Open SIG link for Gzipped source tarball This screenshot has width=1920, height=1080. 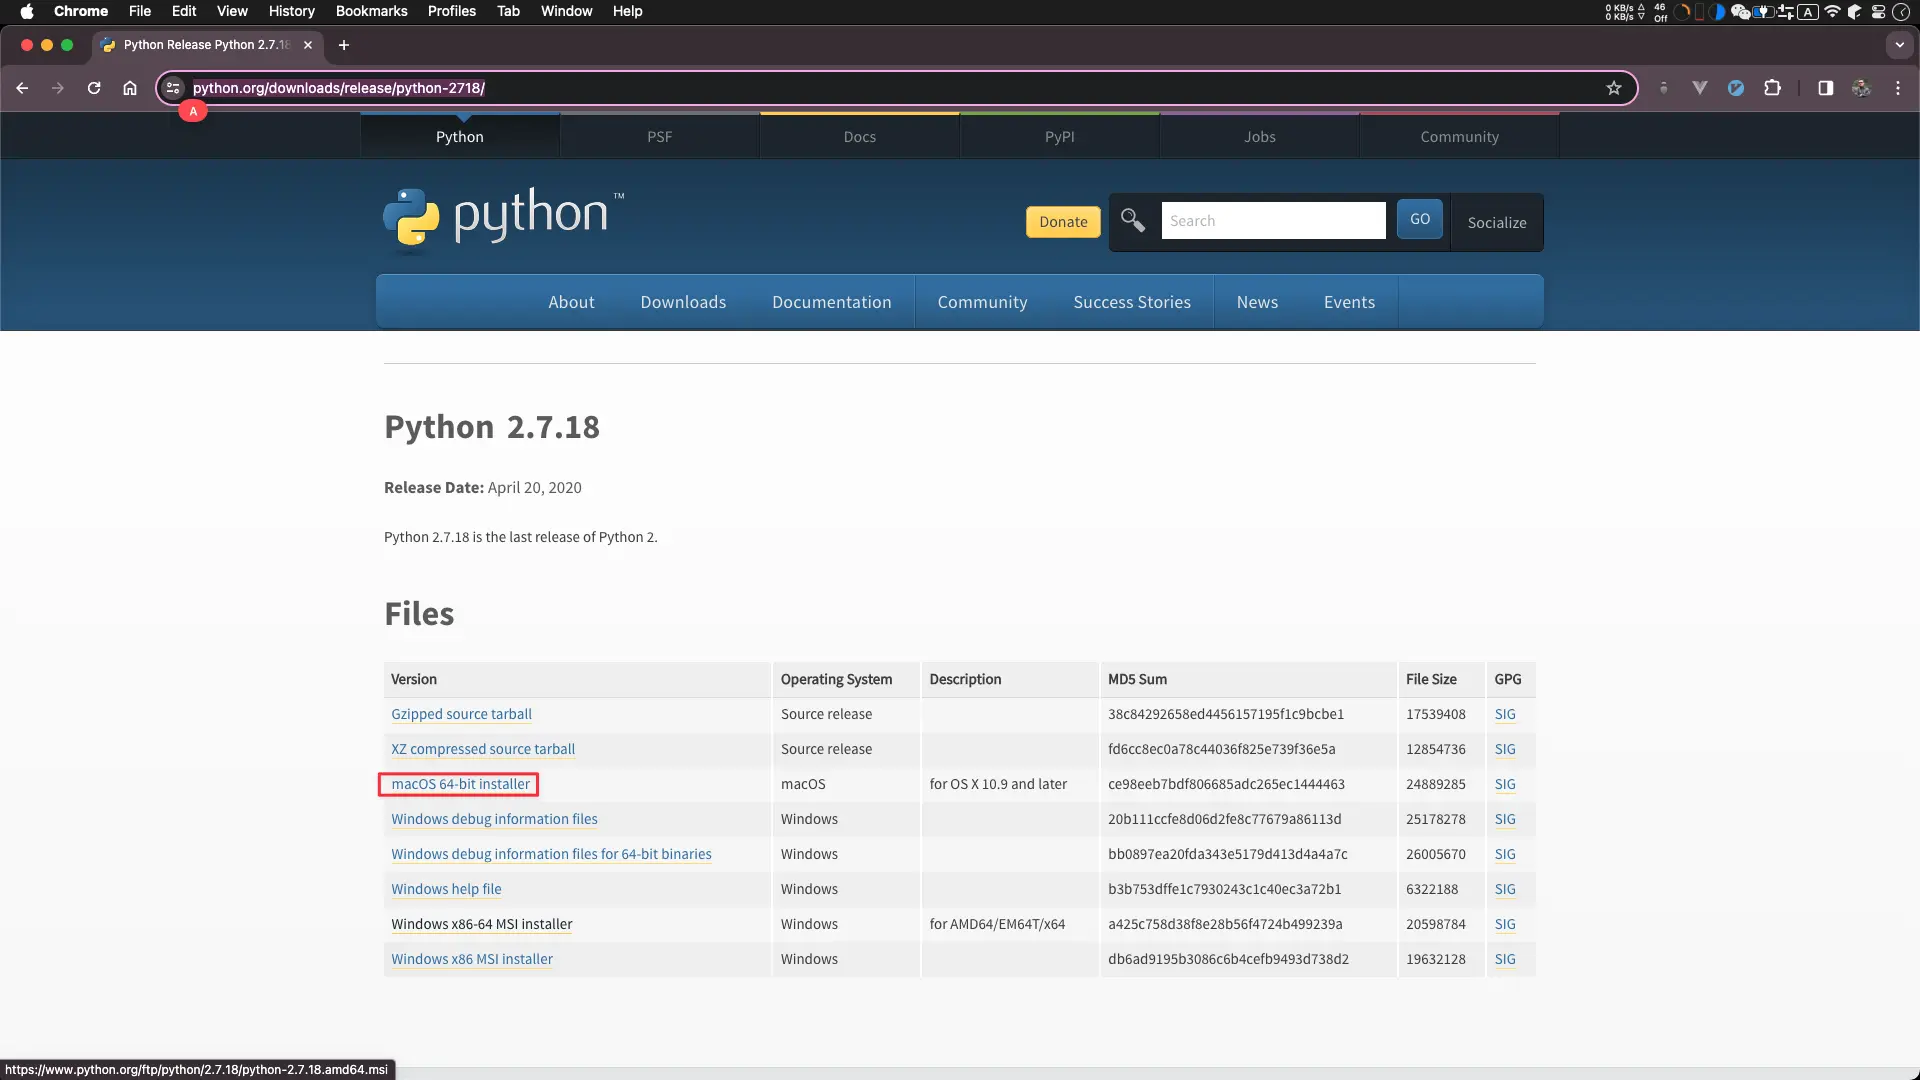click(x=1505, y=714)
